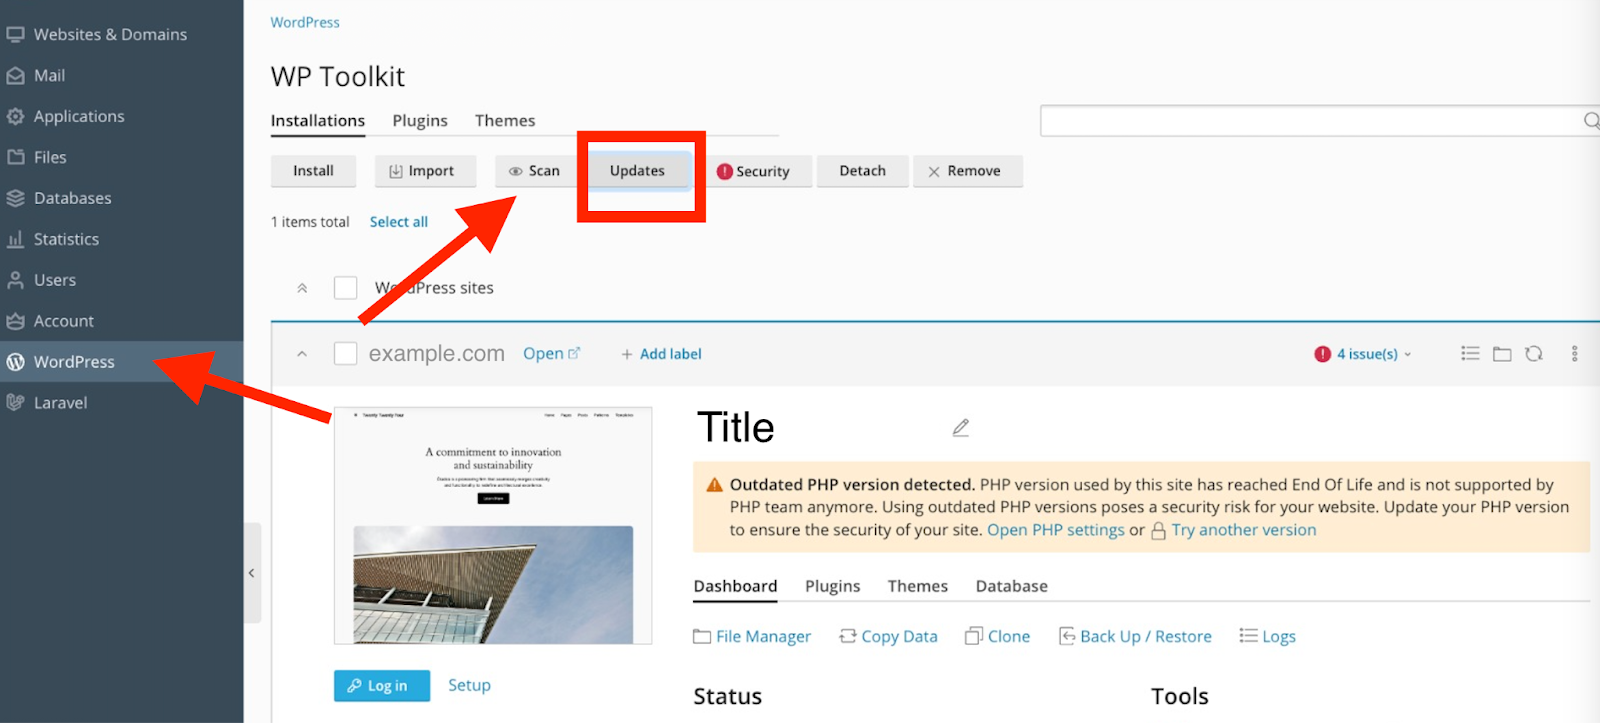The height and width of the screenshot is (723, 1600).
Task: Open the site Plugins tab
Action: (x=833, y=587)
